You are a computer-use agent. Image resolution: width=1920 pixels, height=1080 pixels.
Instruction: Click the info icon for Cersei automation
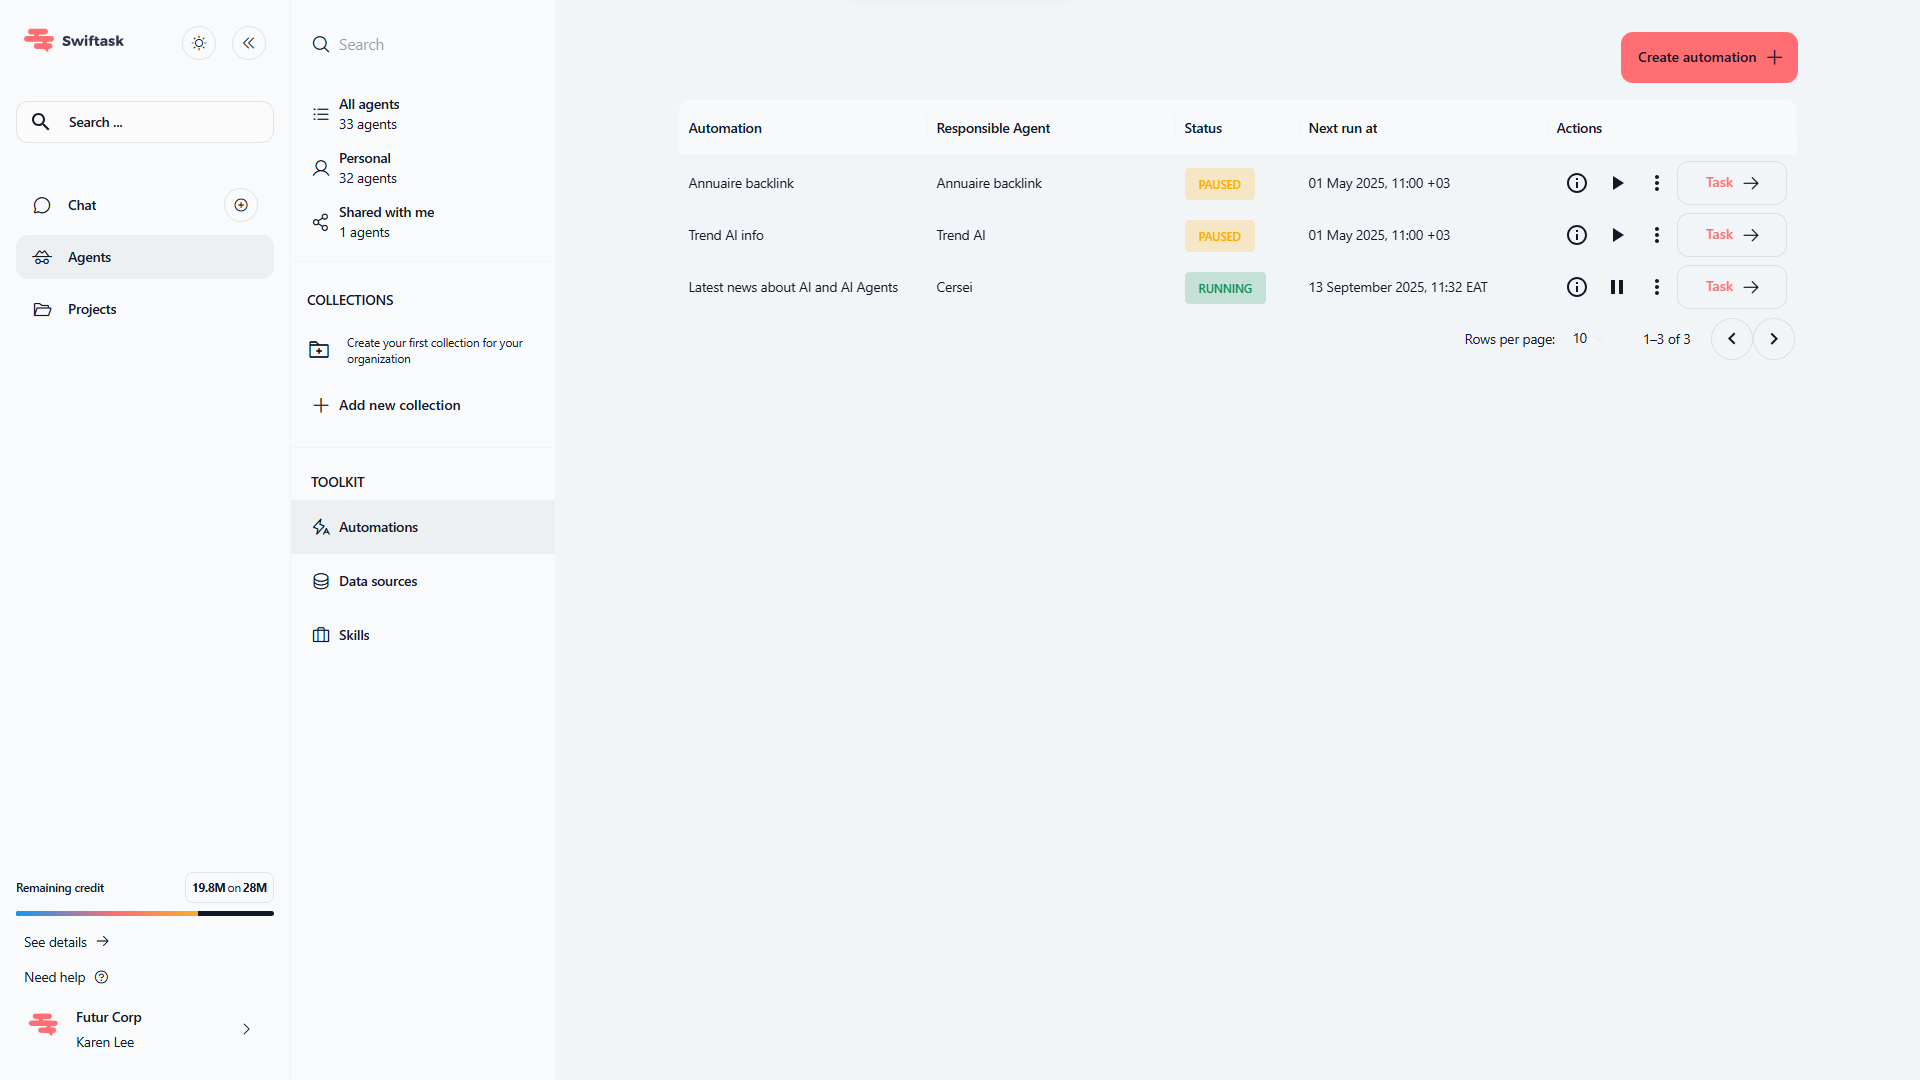(1576, 287)
